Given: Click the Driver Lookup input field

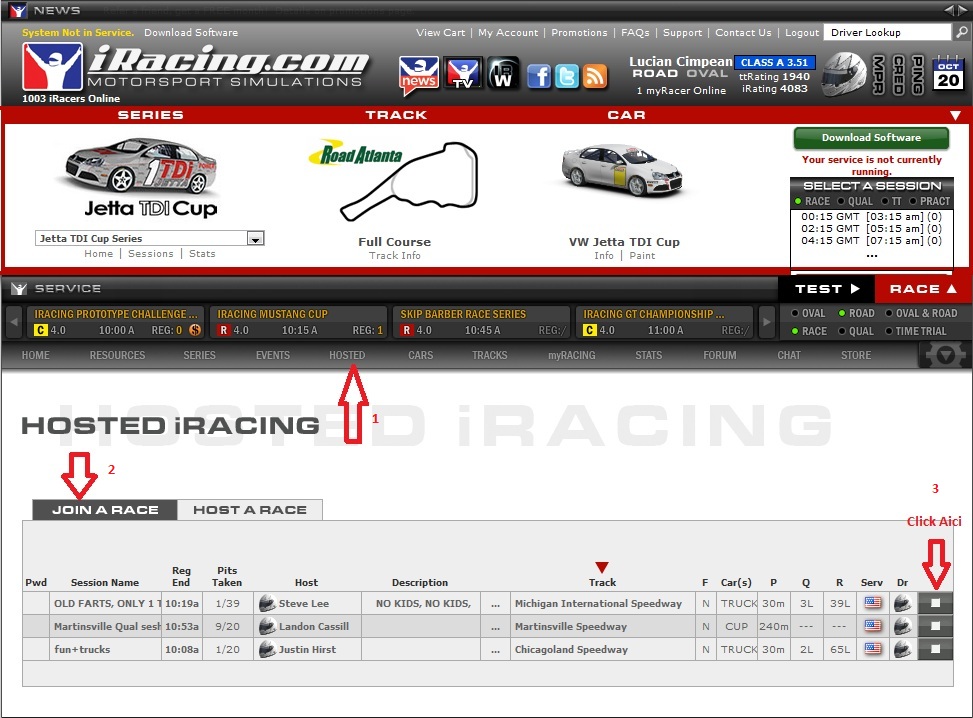Looking at the screenshot, I should pyautogui.click(x=887, y=32).
